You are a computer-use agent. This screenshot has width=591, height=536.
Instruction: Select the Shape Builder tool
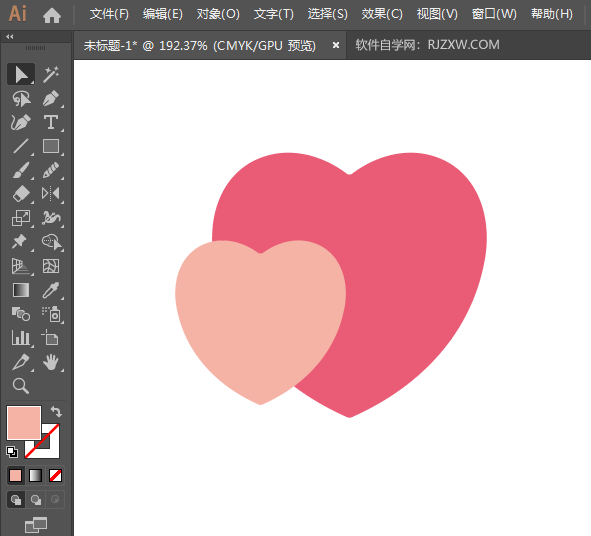51,242
